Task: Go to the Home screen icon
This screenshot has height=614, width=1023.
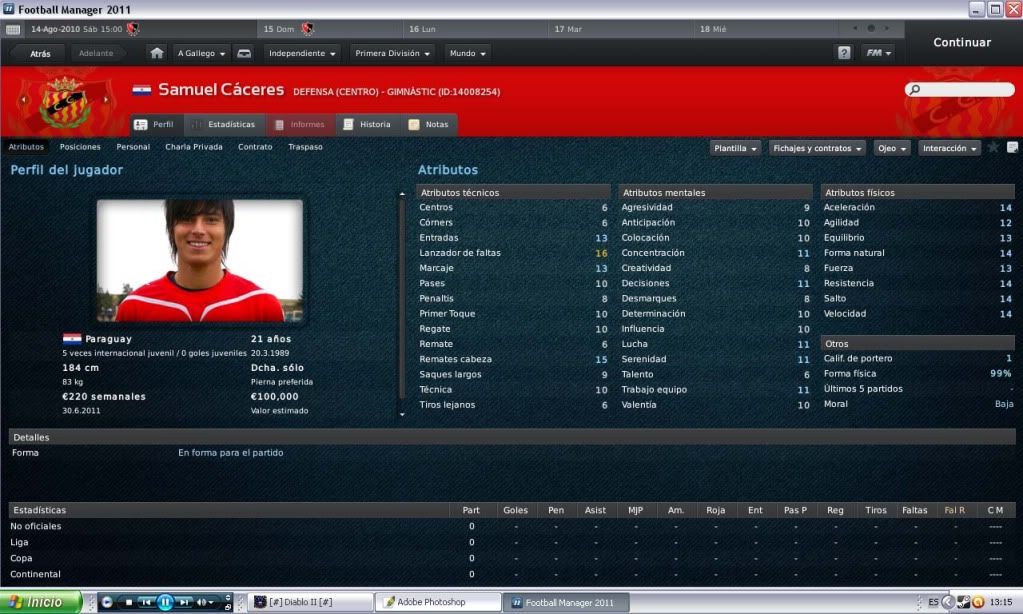Action: (x=157, y=53)
